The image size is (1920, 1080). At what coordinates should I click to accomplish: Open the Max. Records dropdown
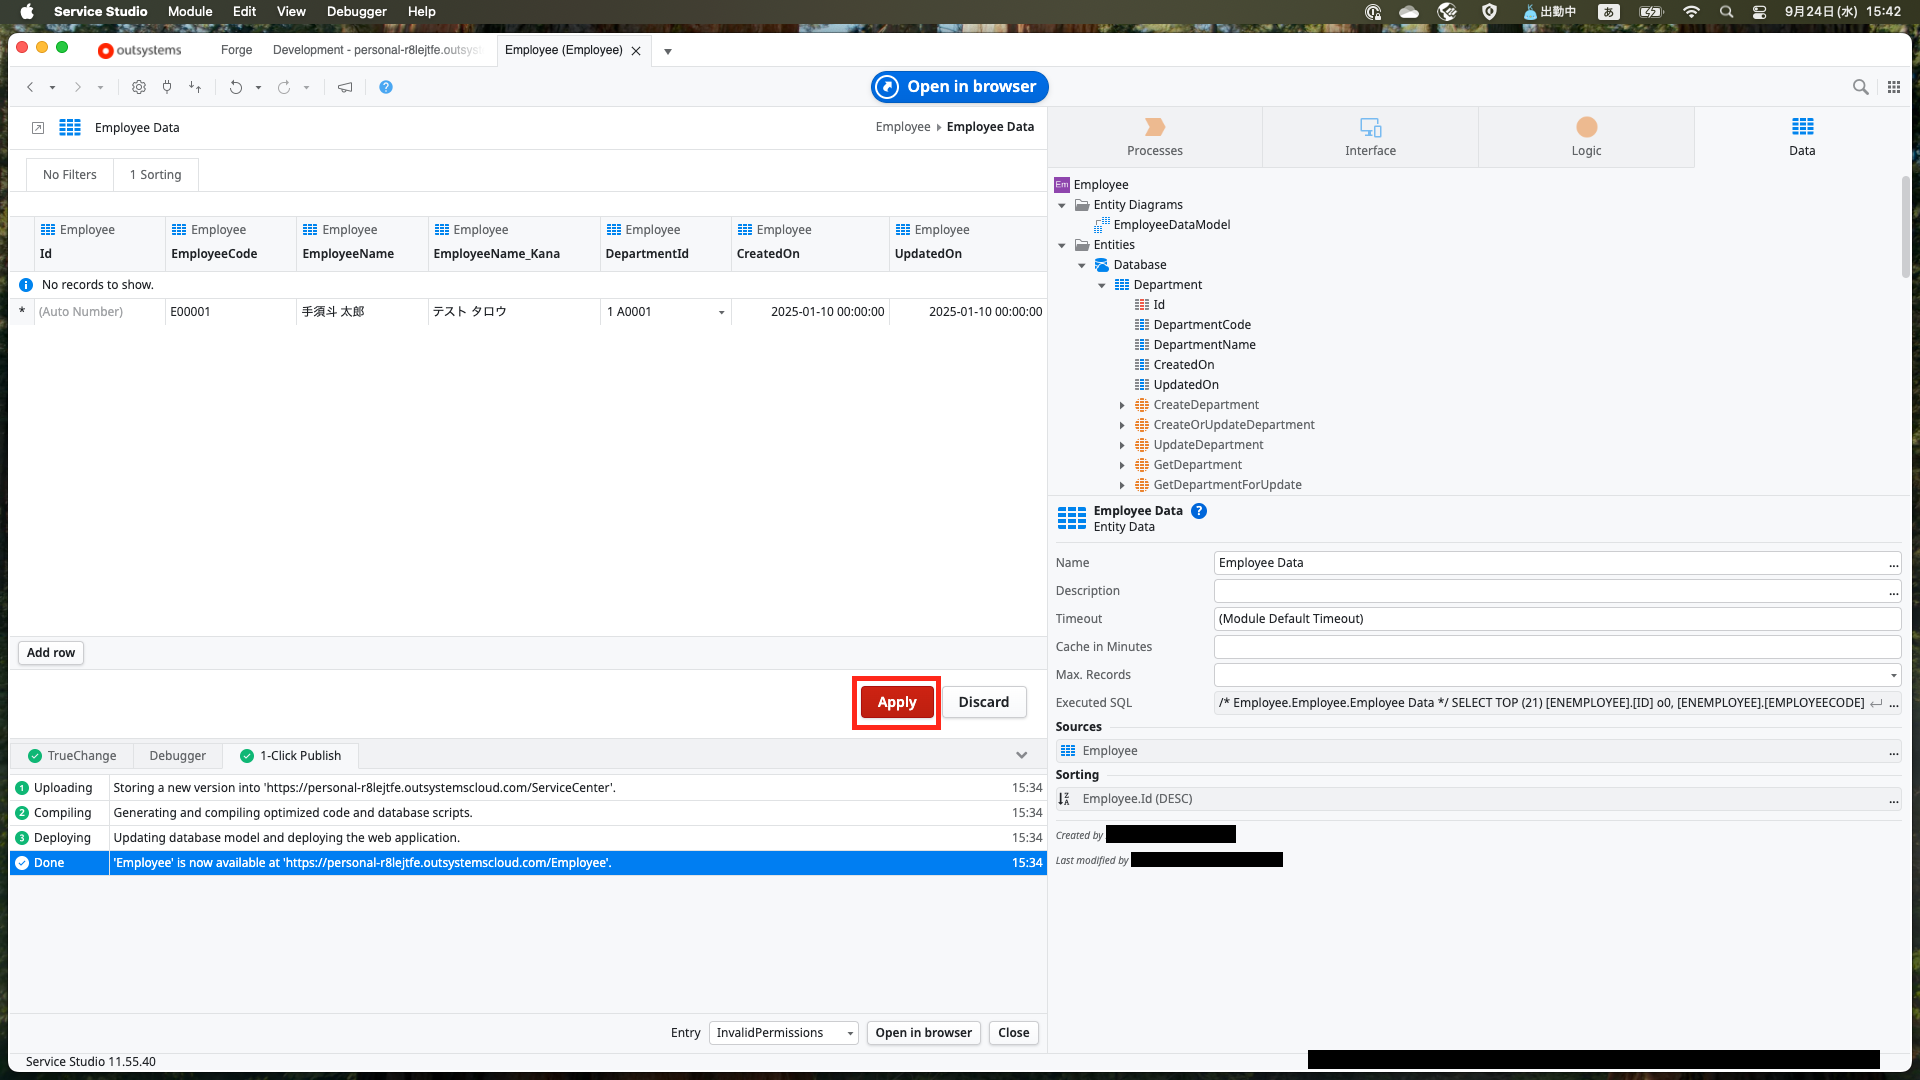click(1893, 675)
